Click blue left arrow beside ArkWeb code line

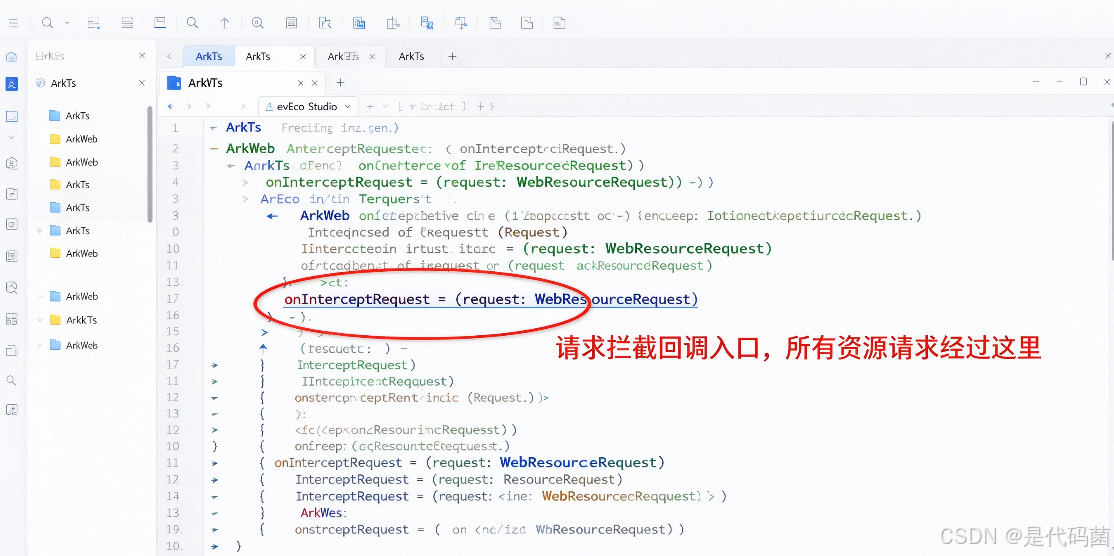click(271, 215)
